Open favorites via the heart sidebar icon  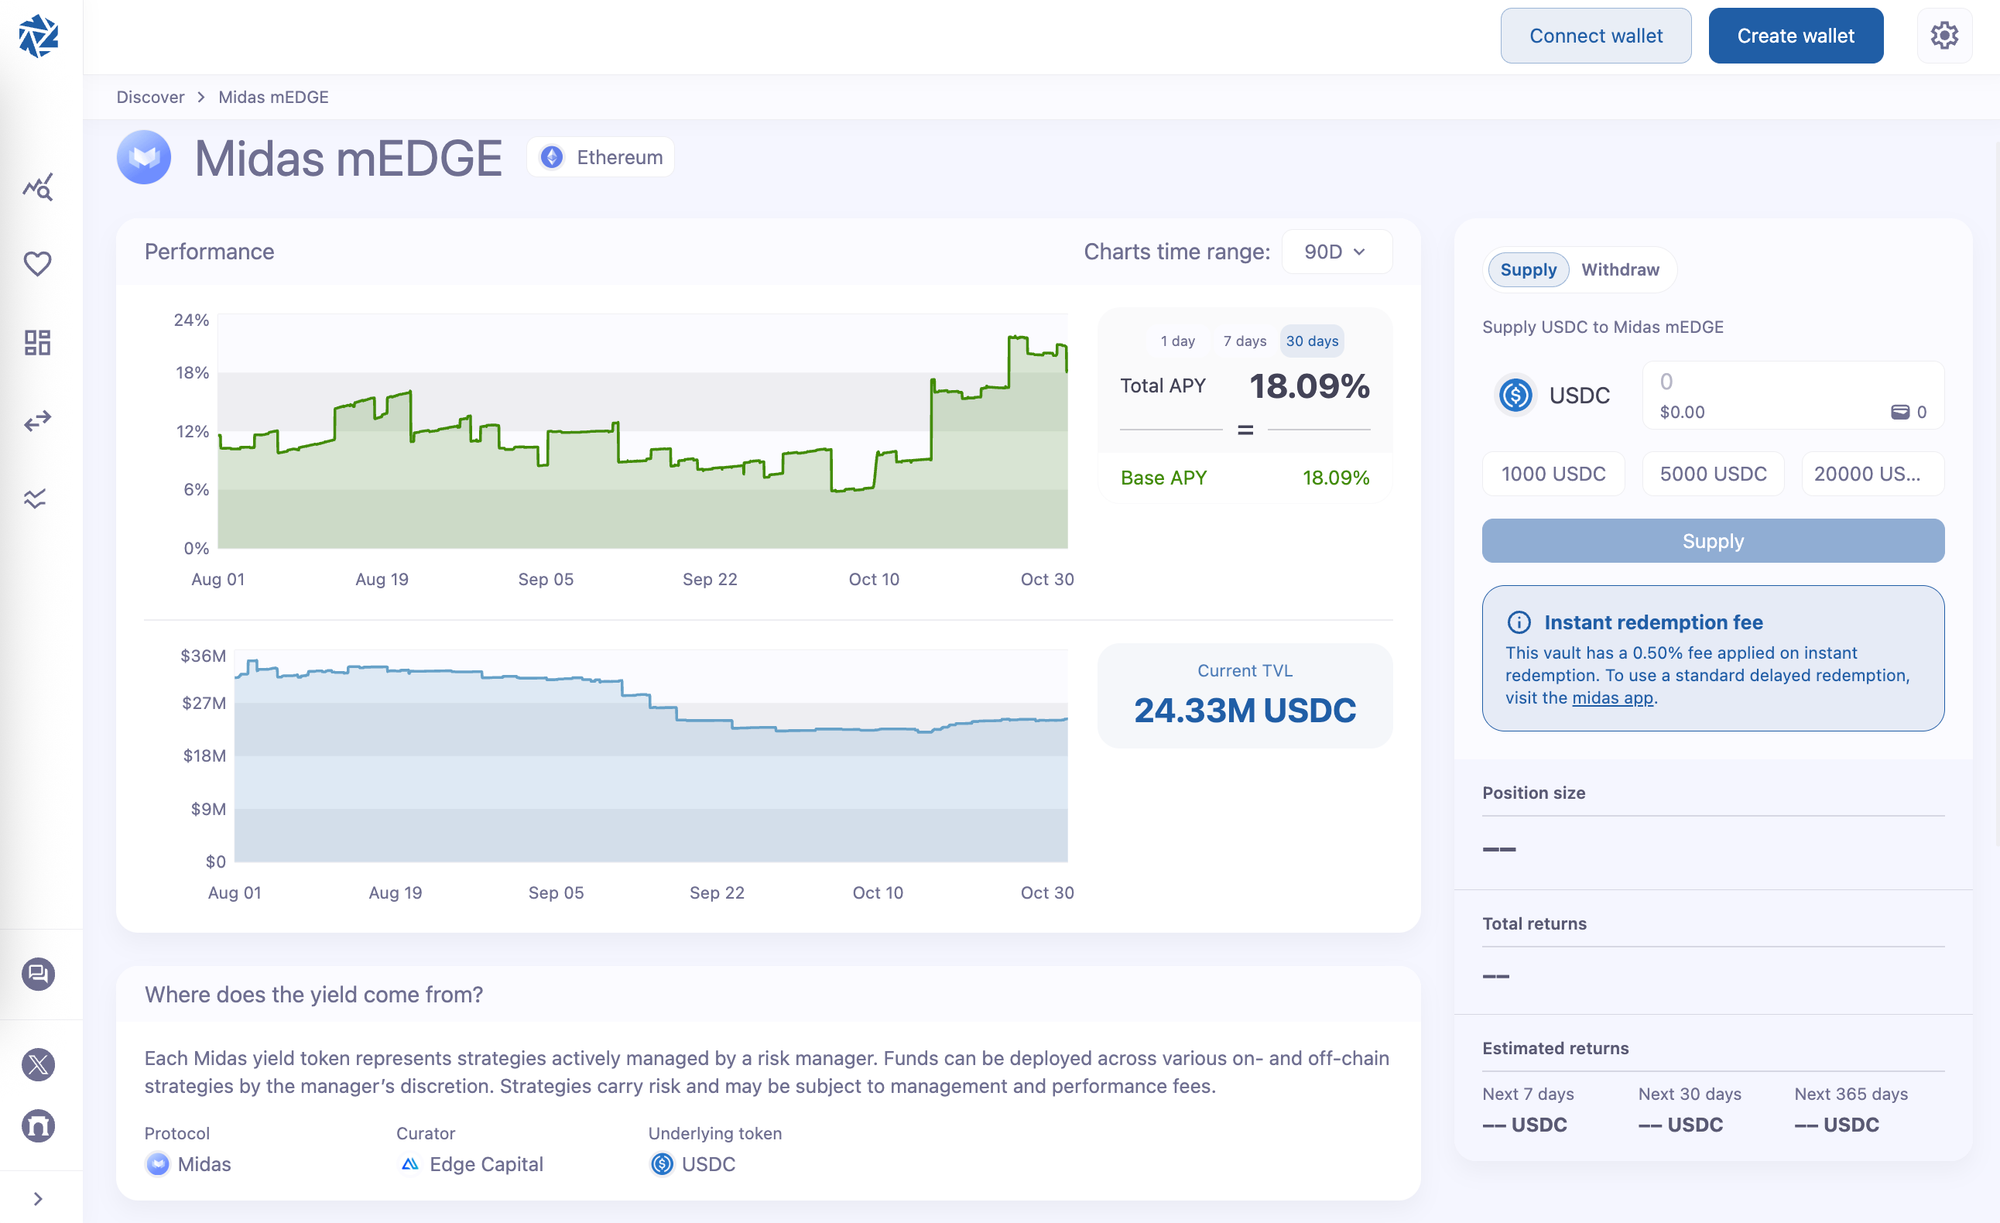click(38, 264)
